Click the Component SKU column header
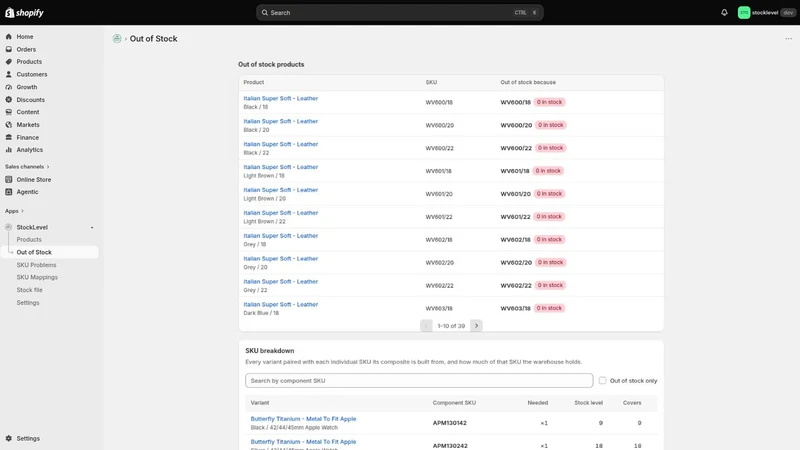 pyautogui.click(x=454, y=403)
